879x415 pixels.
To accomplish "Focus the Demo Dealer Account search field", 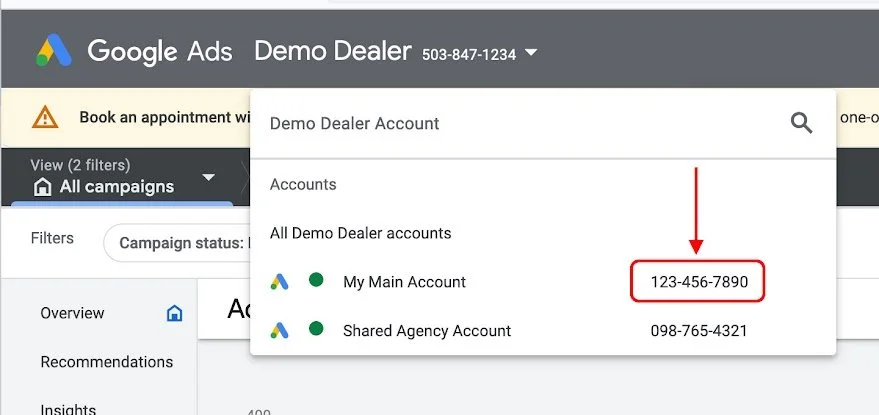I will [543, 123].
